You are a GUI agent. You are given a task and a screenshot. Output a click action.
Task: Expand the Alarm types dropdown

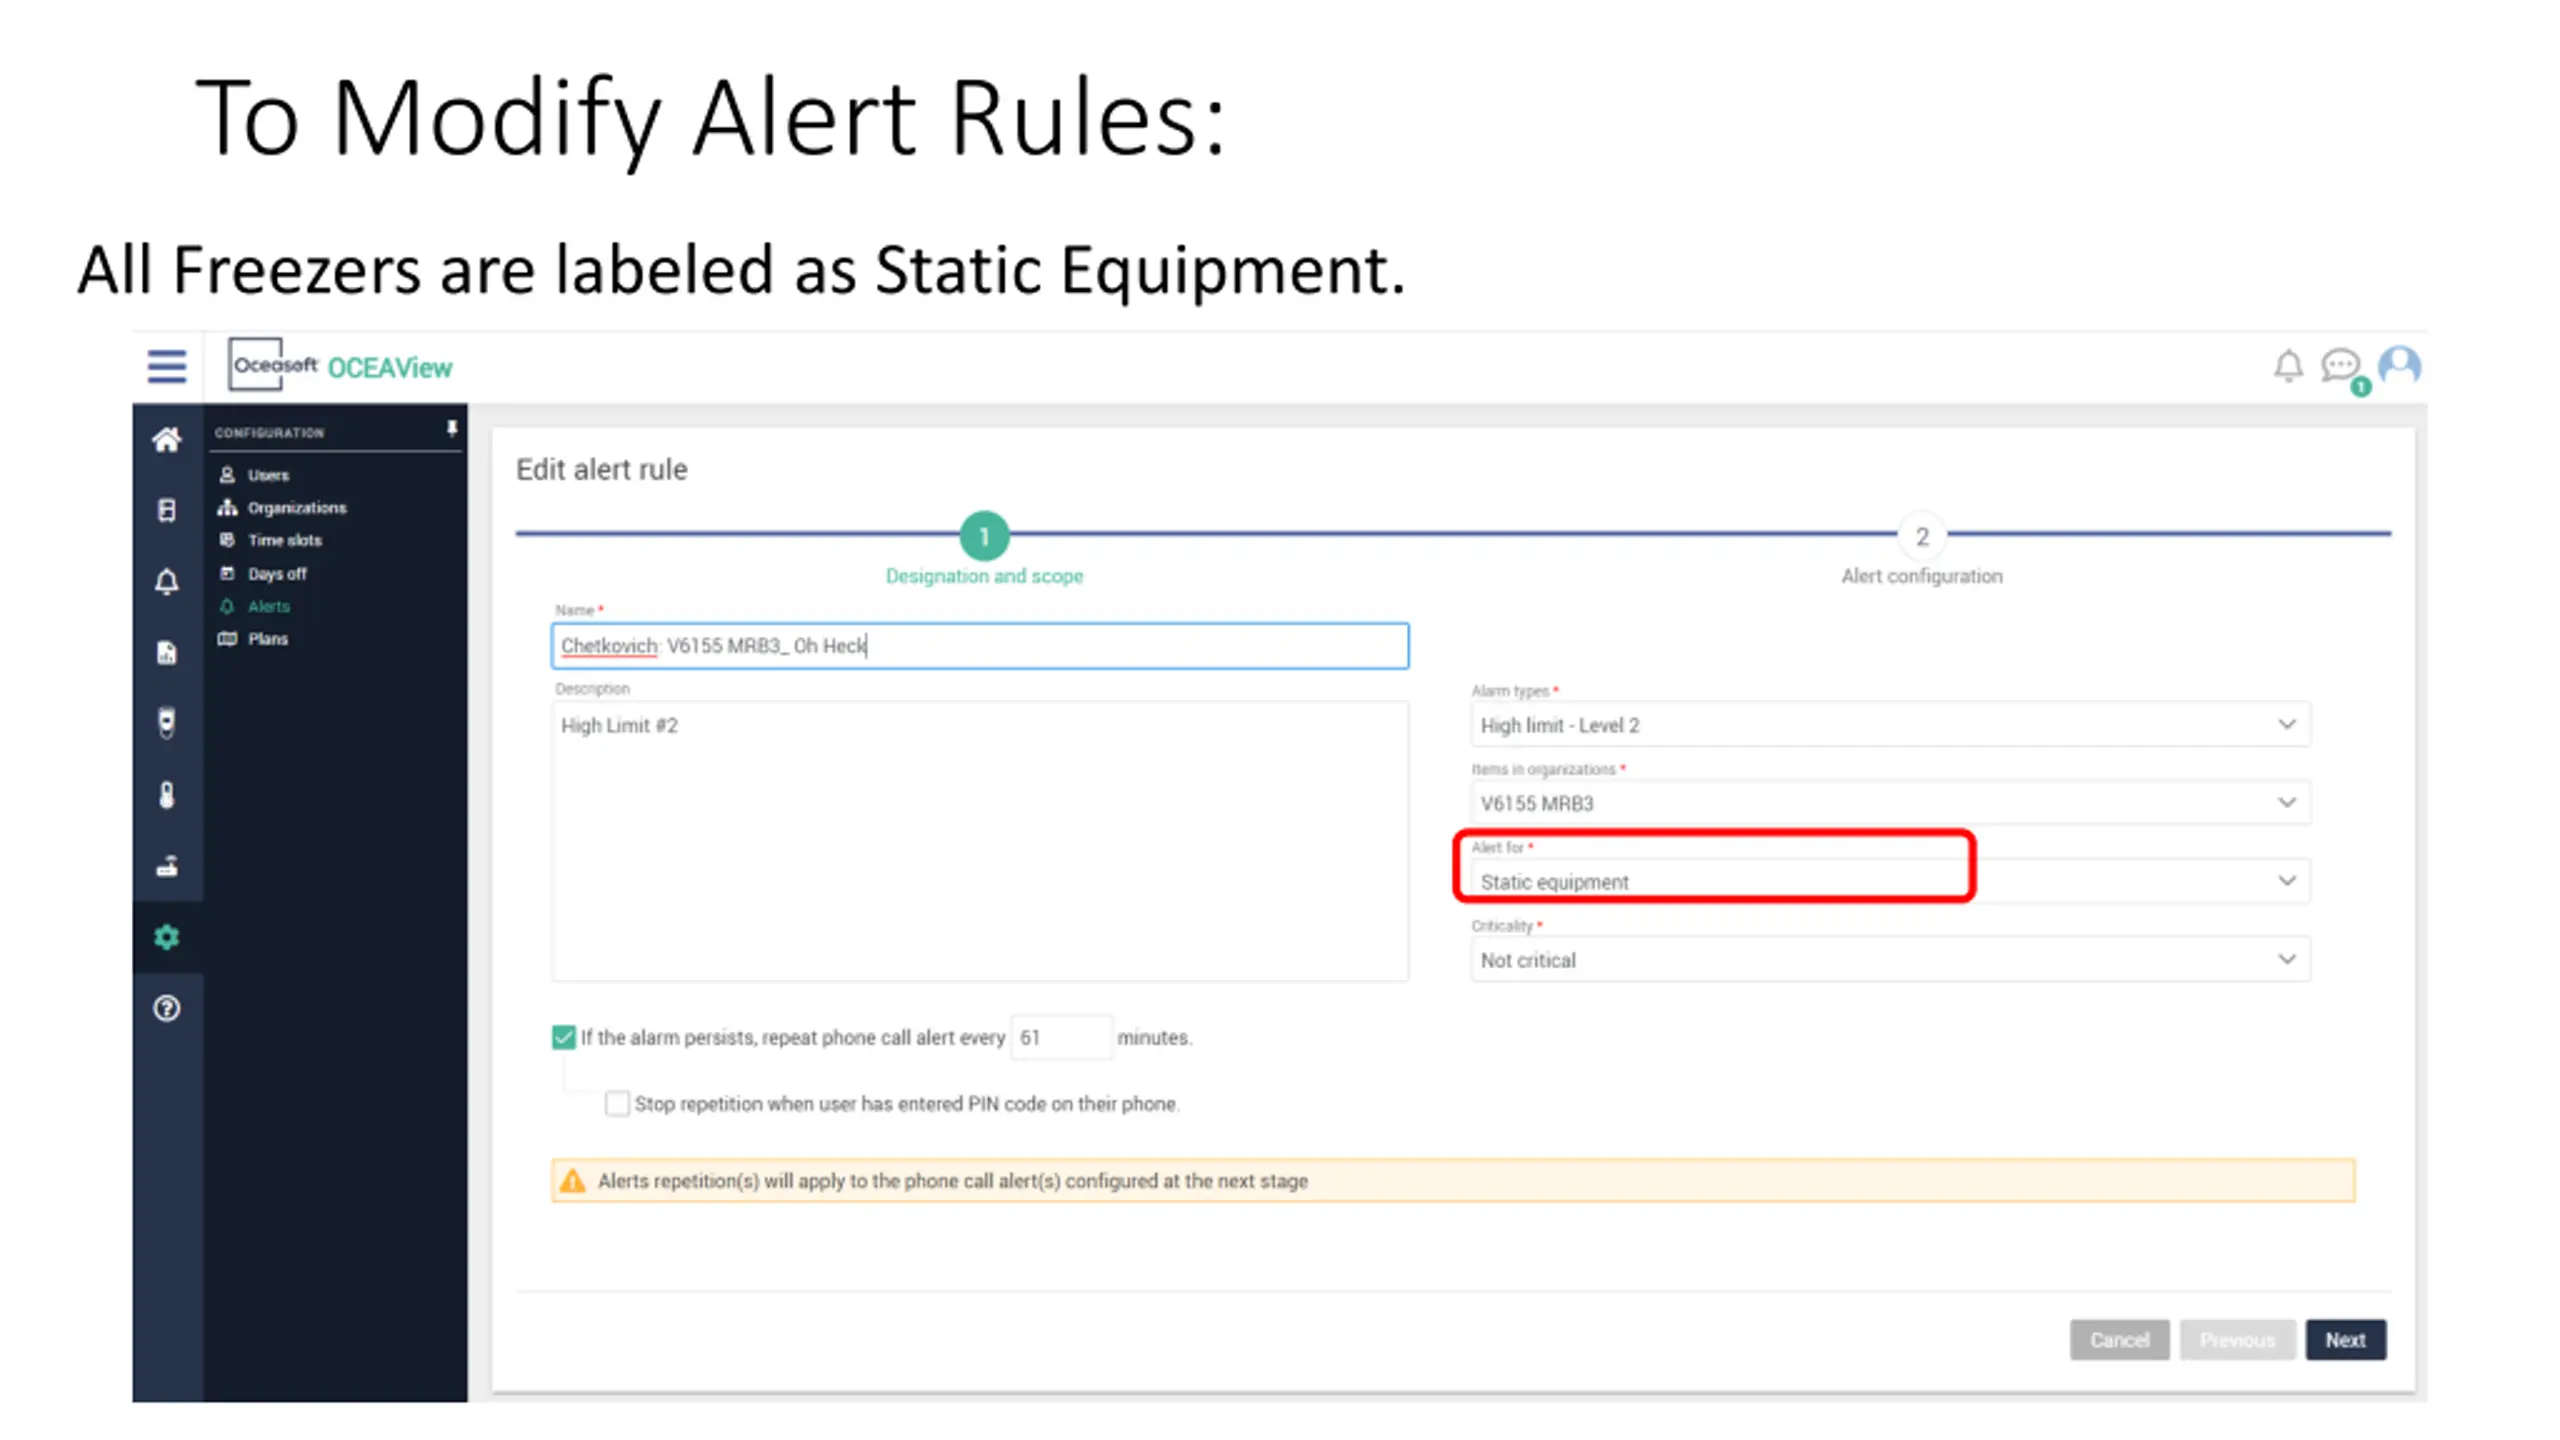click(1889, 725)
